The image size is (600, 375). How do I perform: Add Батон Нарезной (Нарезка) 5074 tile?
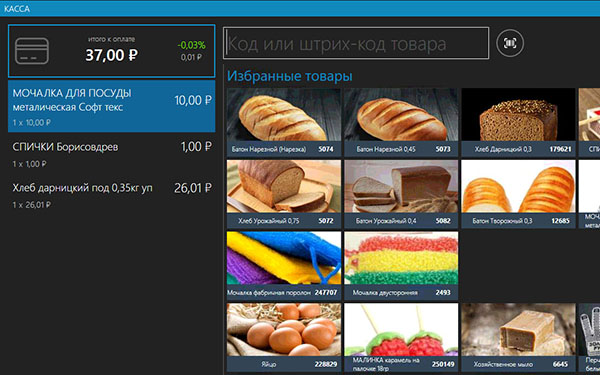coord(284,122)
